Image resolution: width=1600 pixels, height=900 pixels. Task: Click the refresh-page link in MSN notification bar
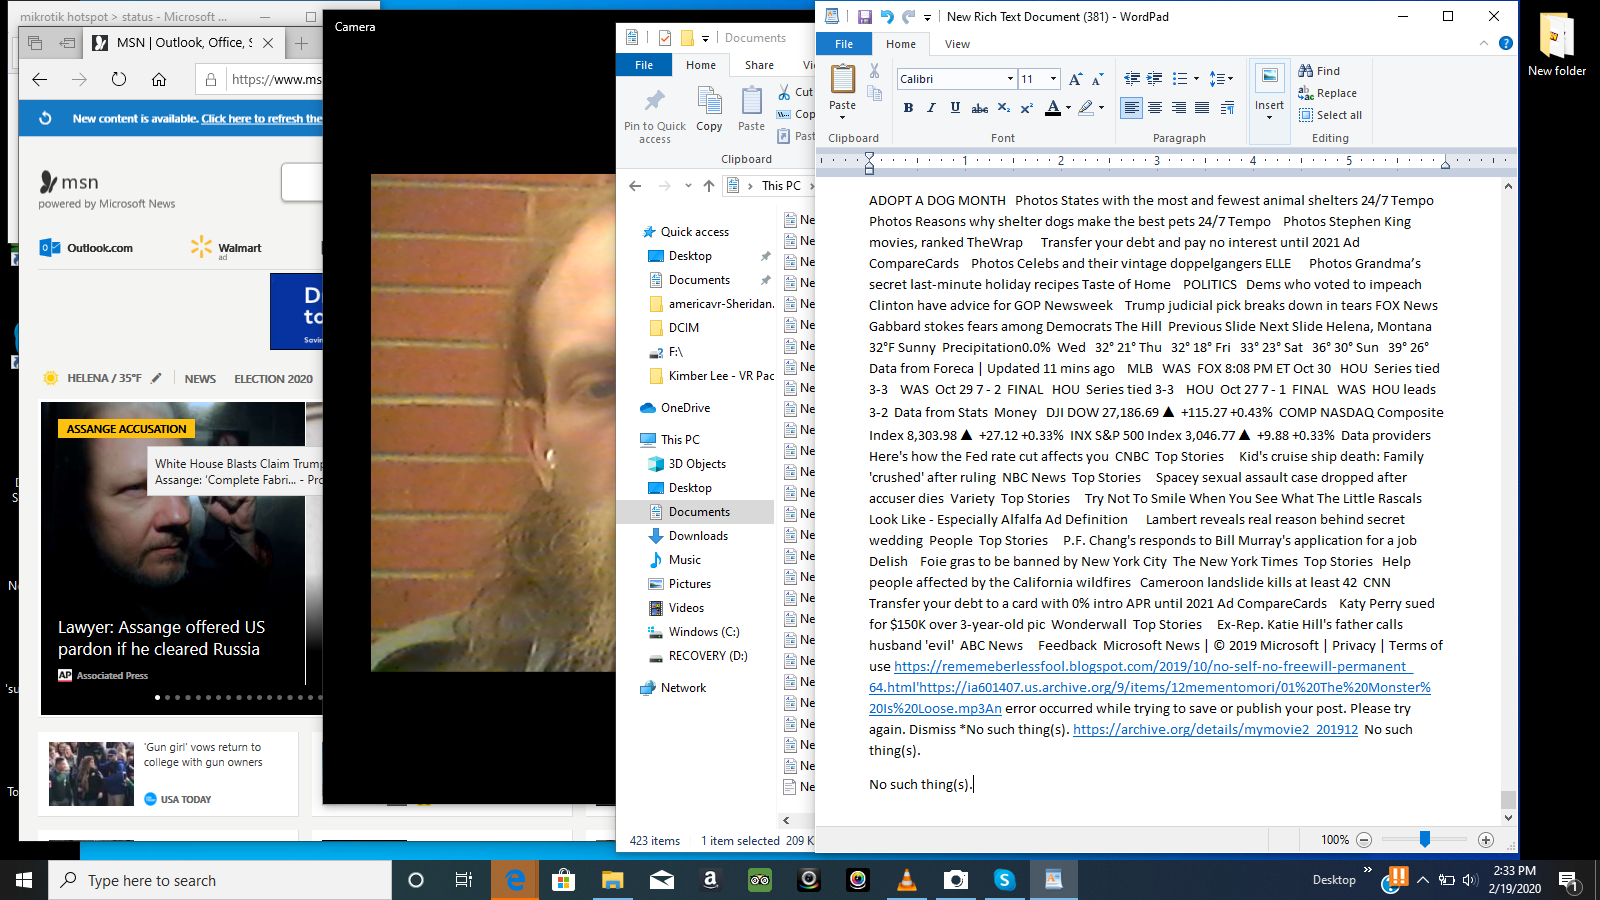[x=261, y=118]
